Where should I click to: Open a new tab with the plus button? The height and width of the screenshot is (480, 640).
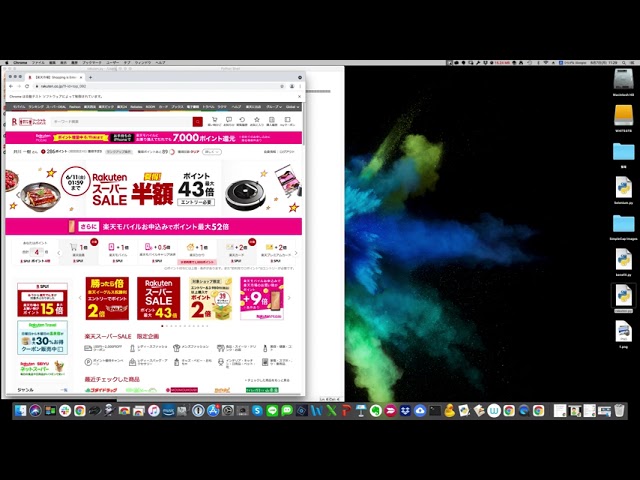[91, 77]
